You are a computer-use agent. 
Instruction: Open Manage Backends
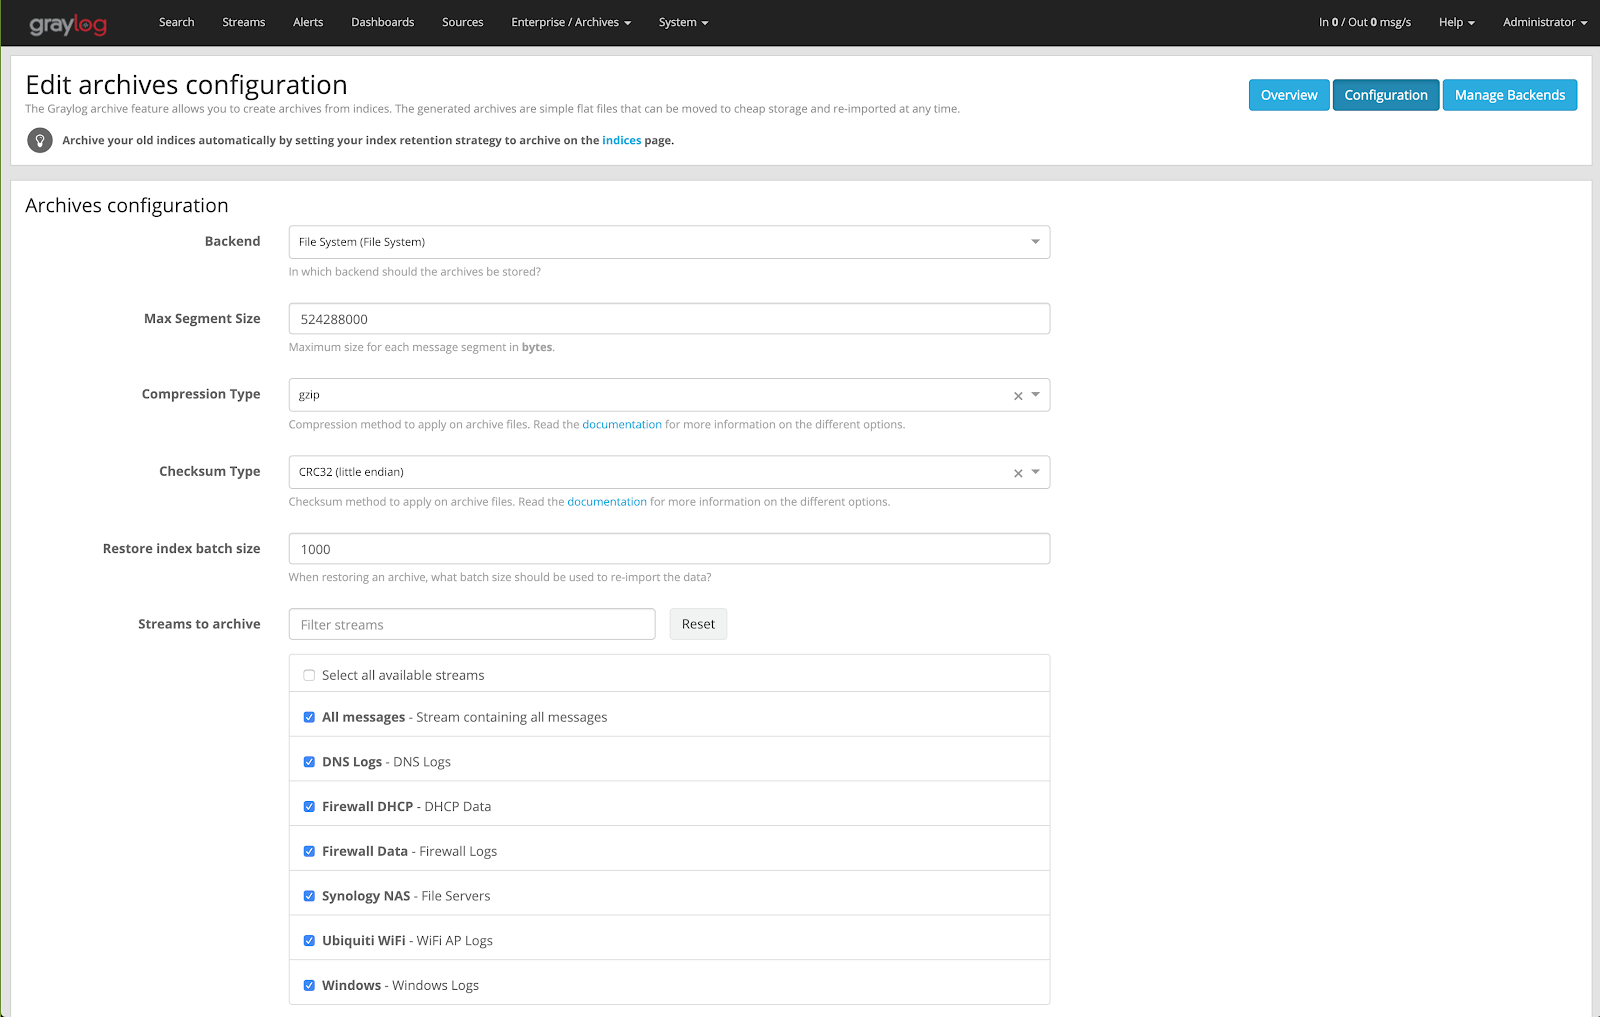(1509, 94)
